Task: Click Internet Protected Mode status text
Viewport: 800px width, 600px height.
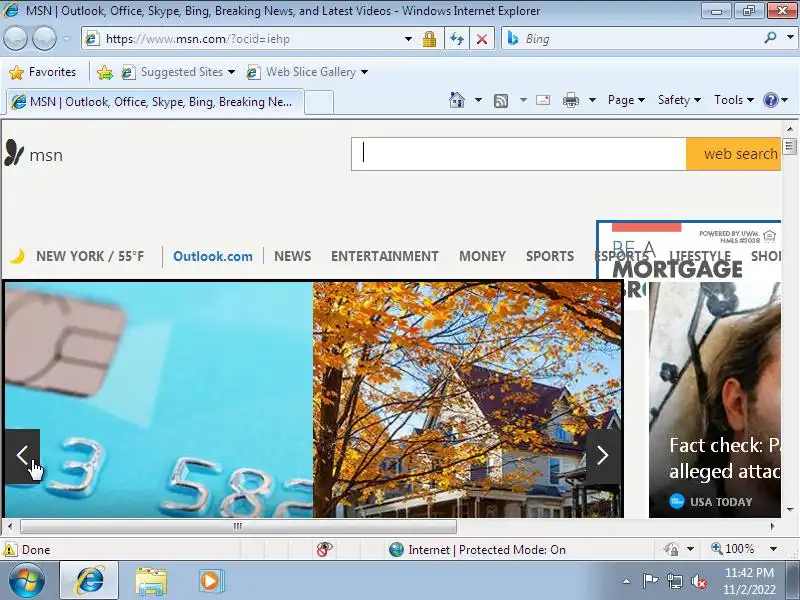Action: [x=487, y=549]
